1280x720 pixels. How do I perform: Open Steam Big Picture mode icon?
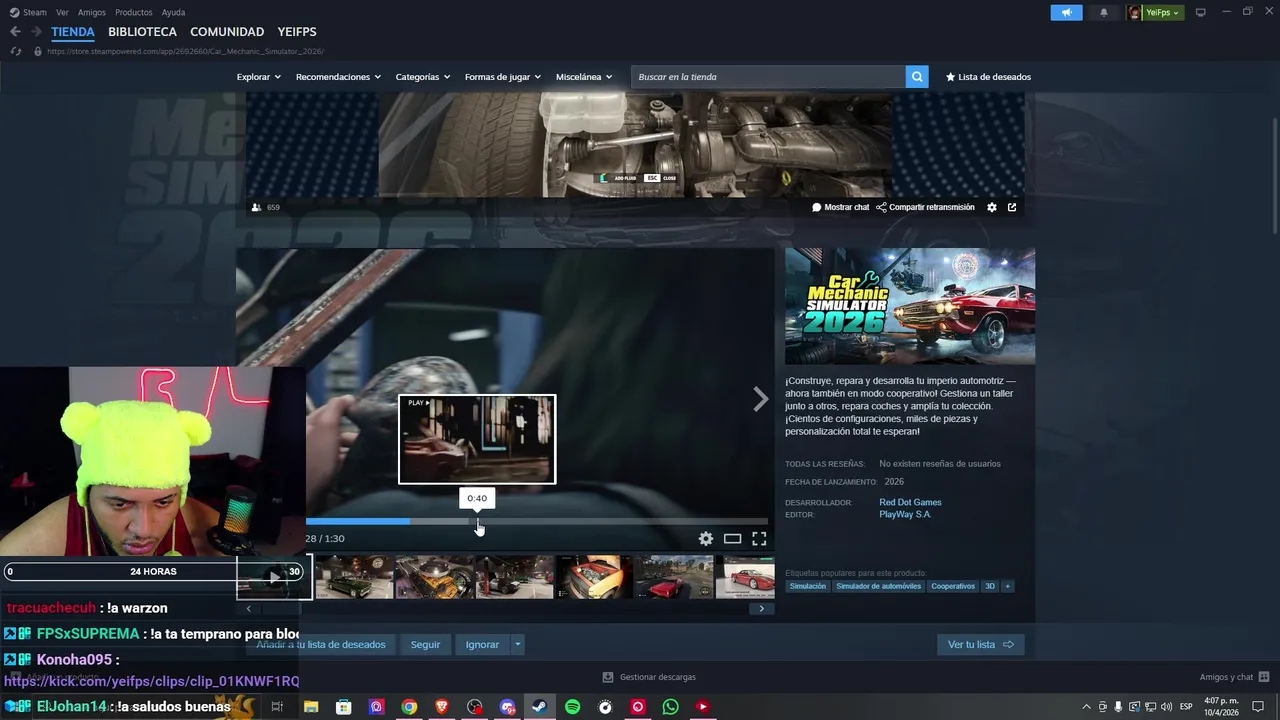(1200, 12)
